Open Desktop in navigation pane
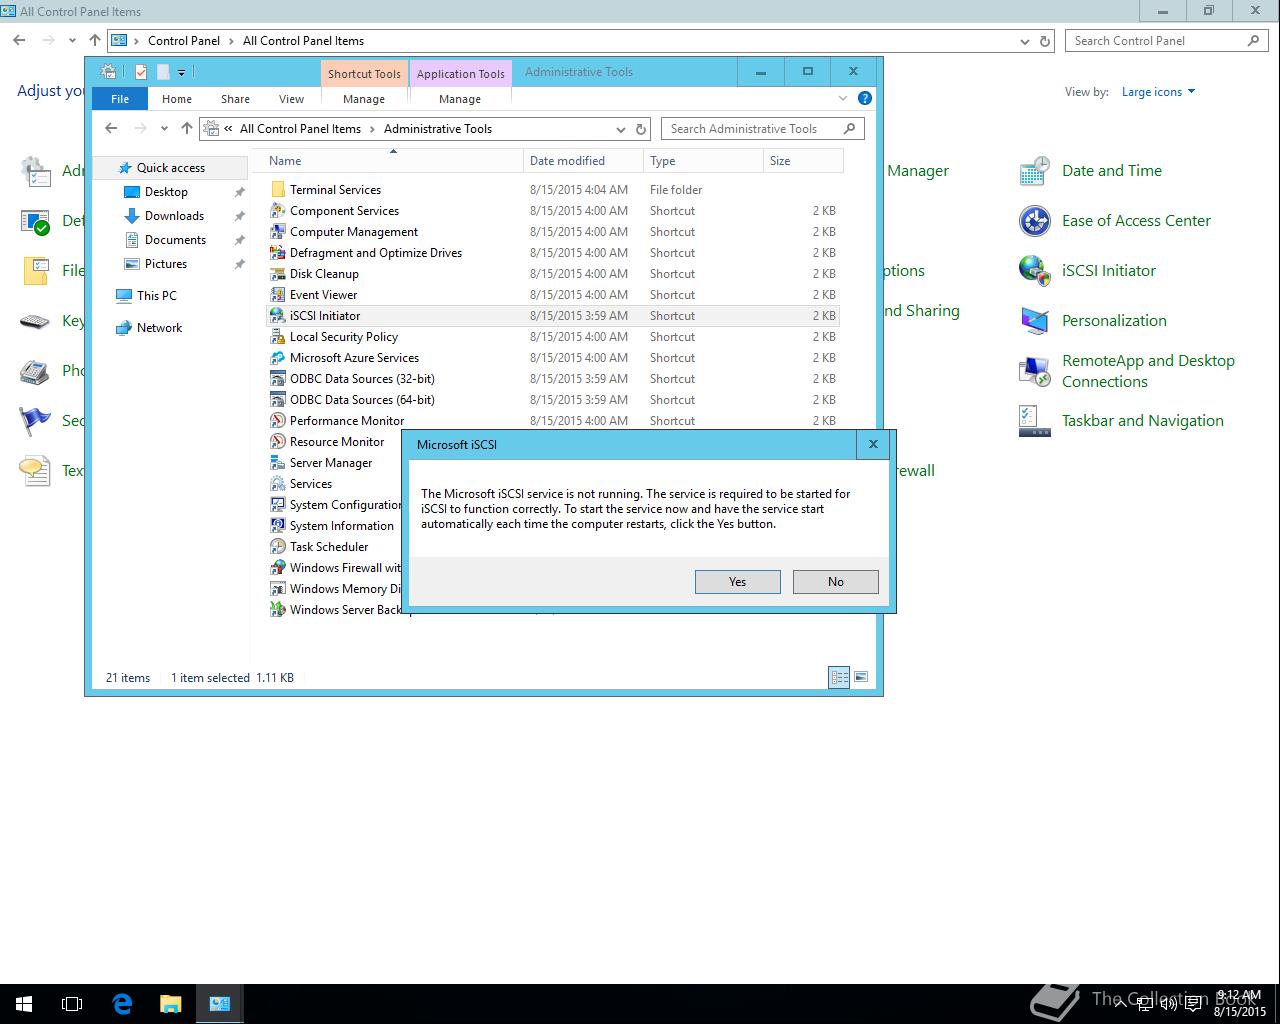Viewport: 1280px width, 1024px height. click(x=166, y=192)
